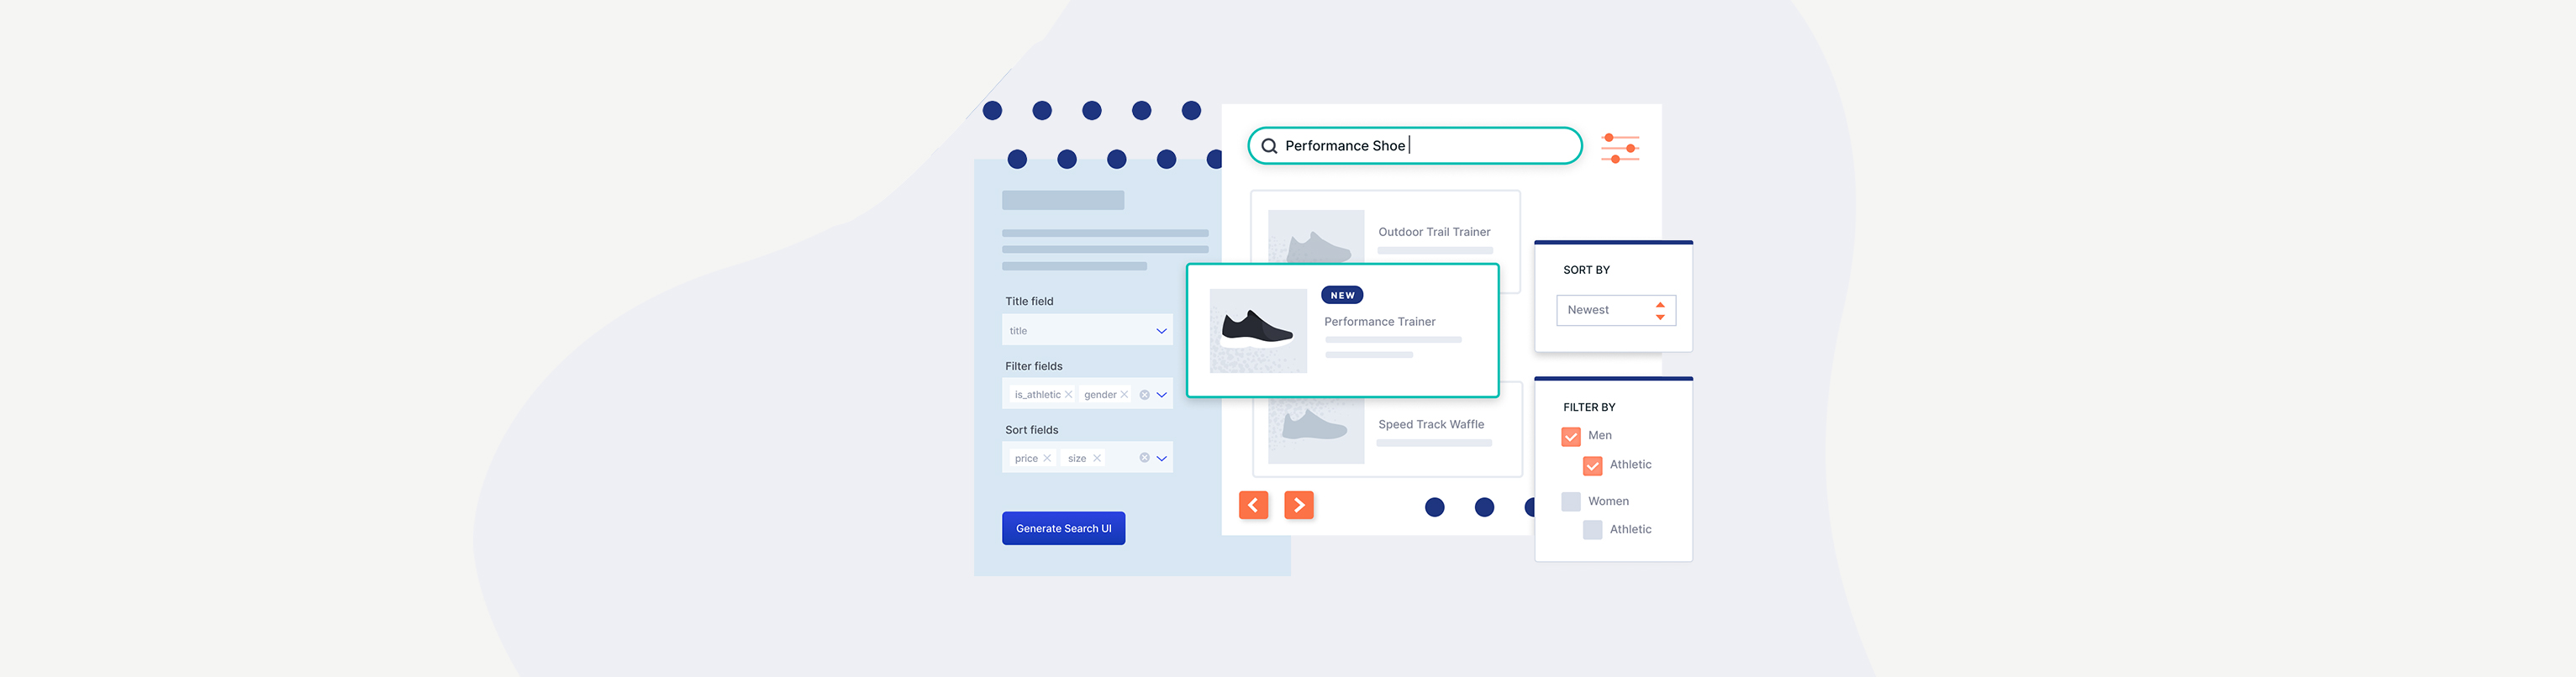Open the Sort By Newest dropdown
The width and height of the screenshot is (2576, 677).
click(1615, 310)
